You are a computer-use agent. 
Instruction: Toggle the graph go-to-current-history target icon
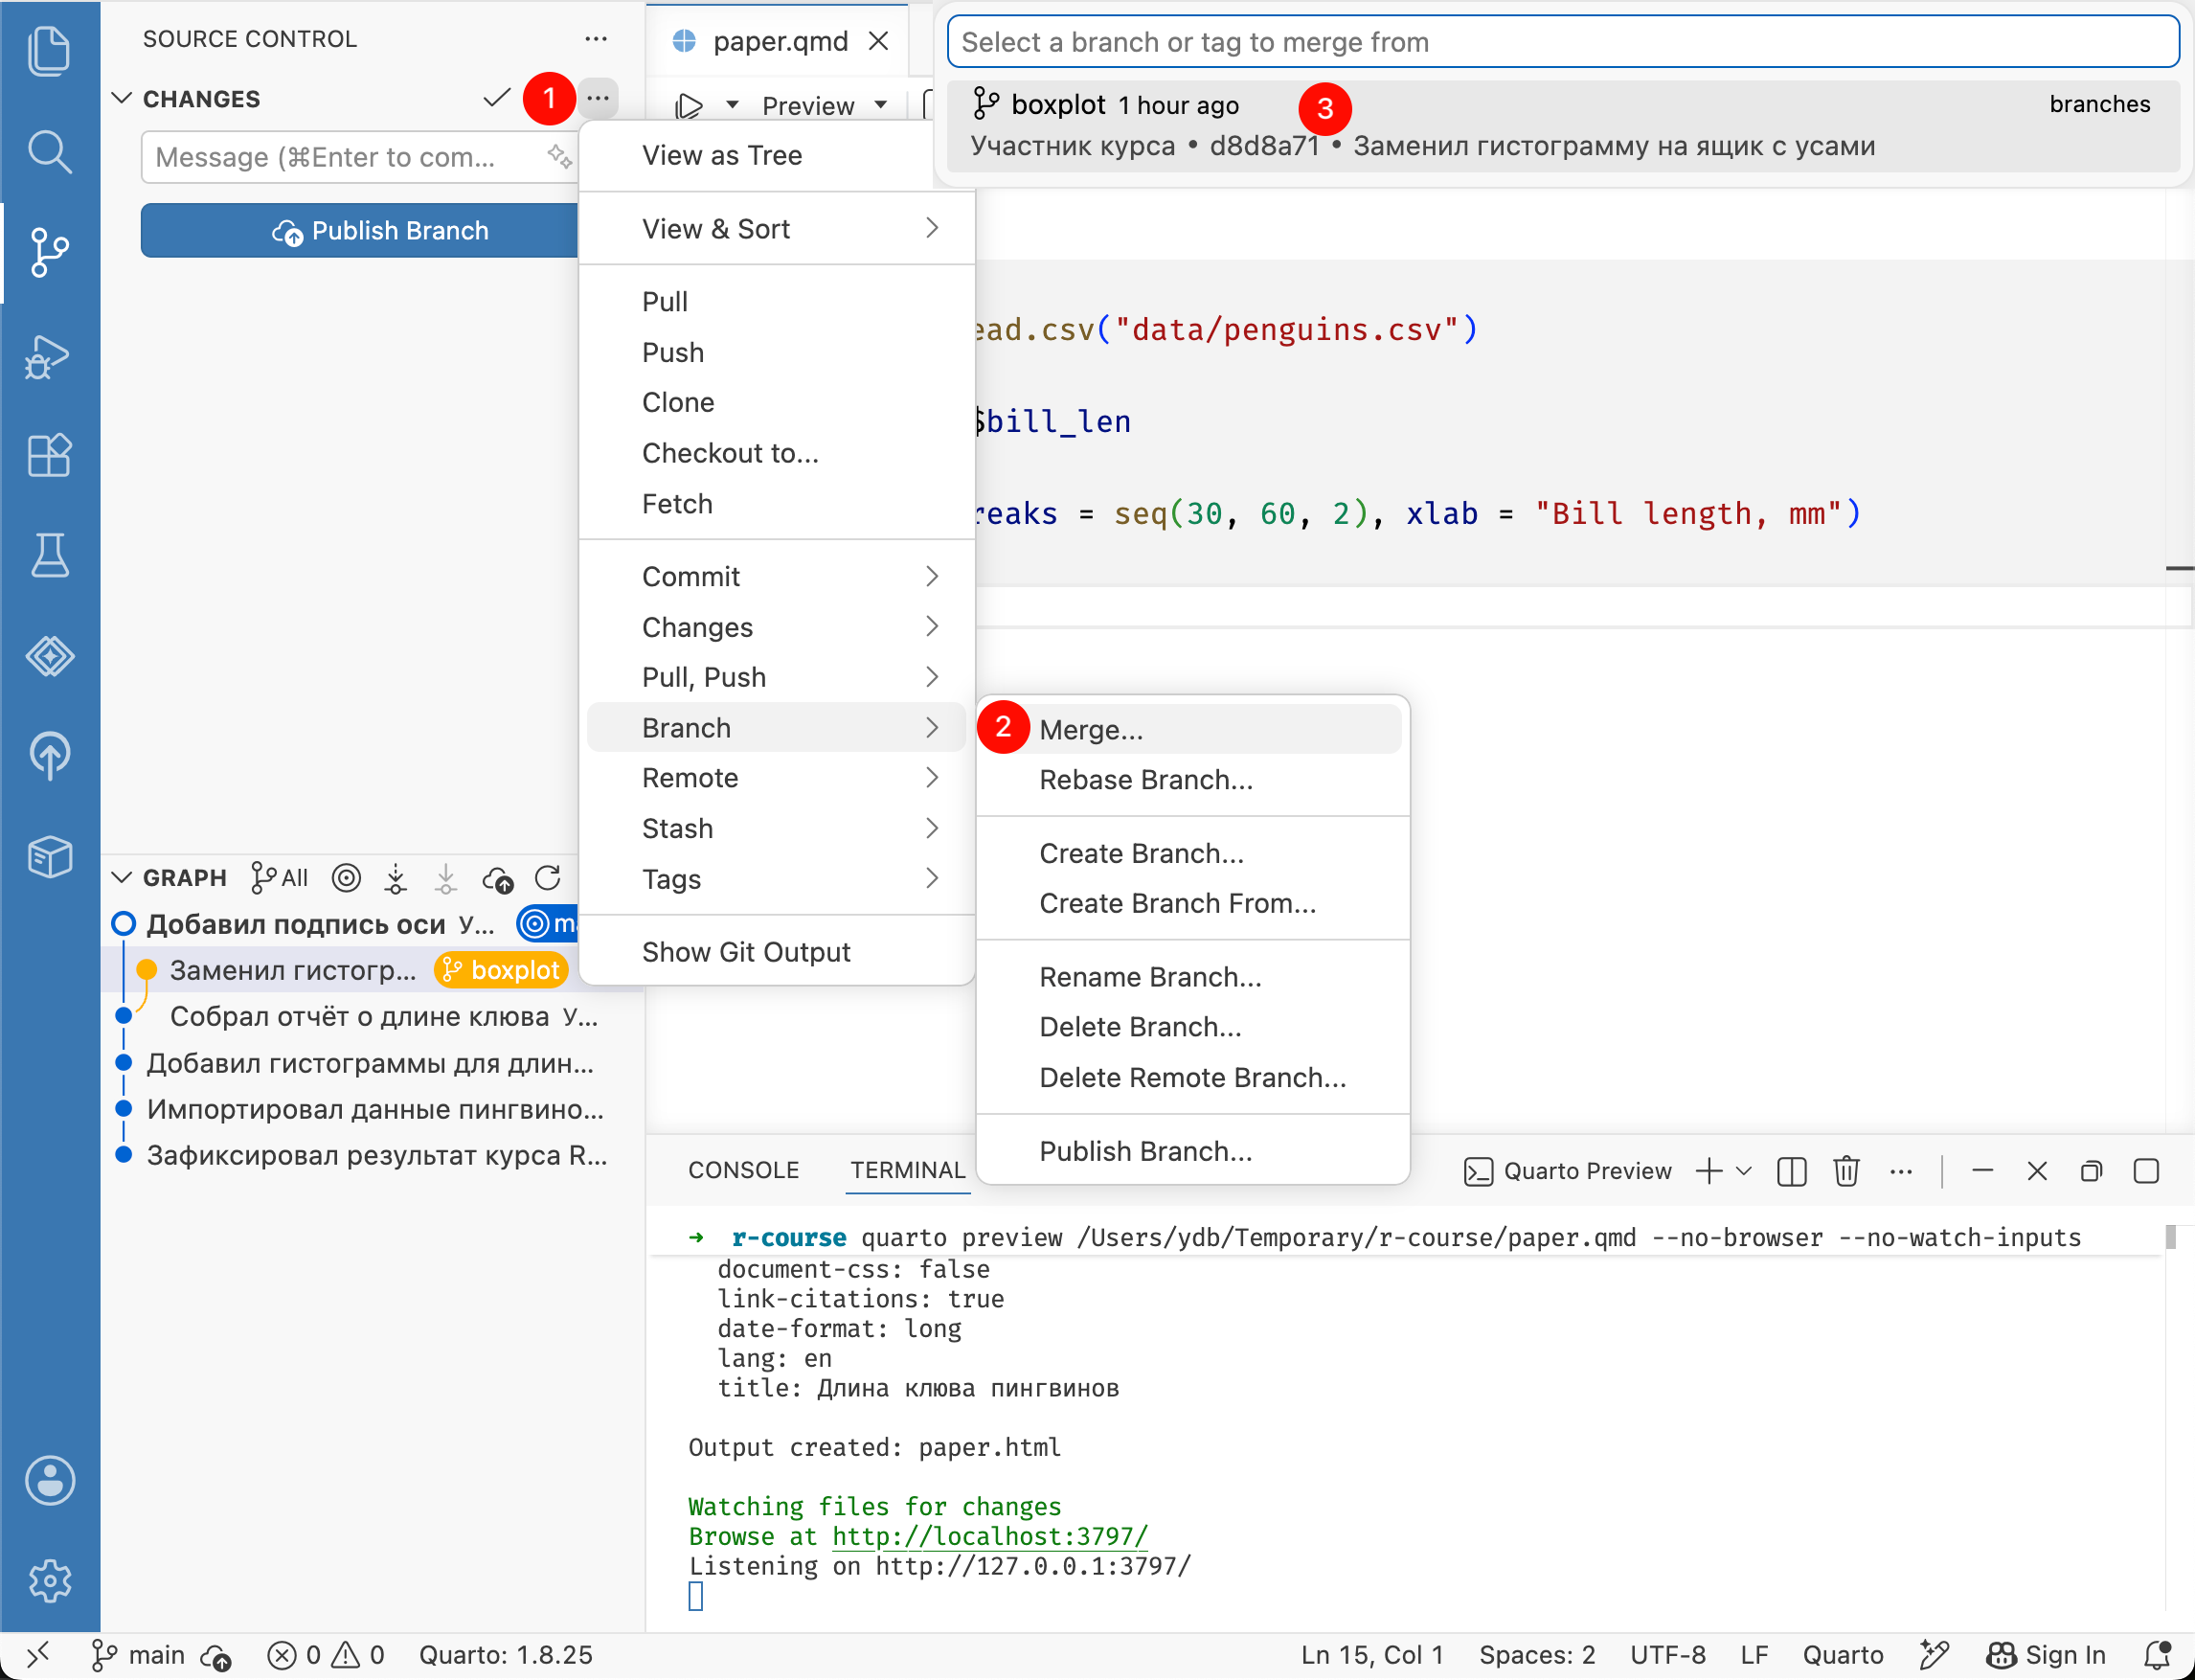(x=346, y=878)
